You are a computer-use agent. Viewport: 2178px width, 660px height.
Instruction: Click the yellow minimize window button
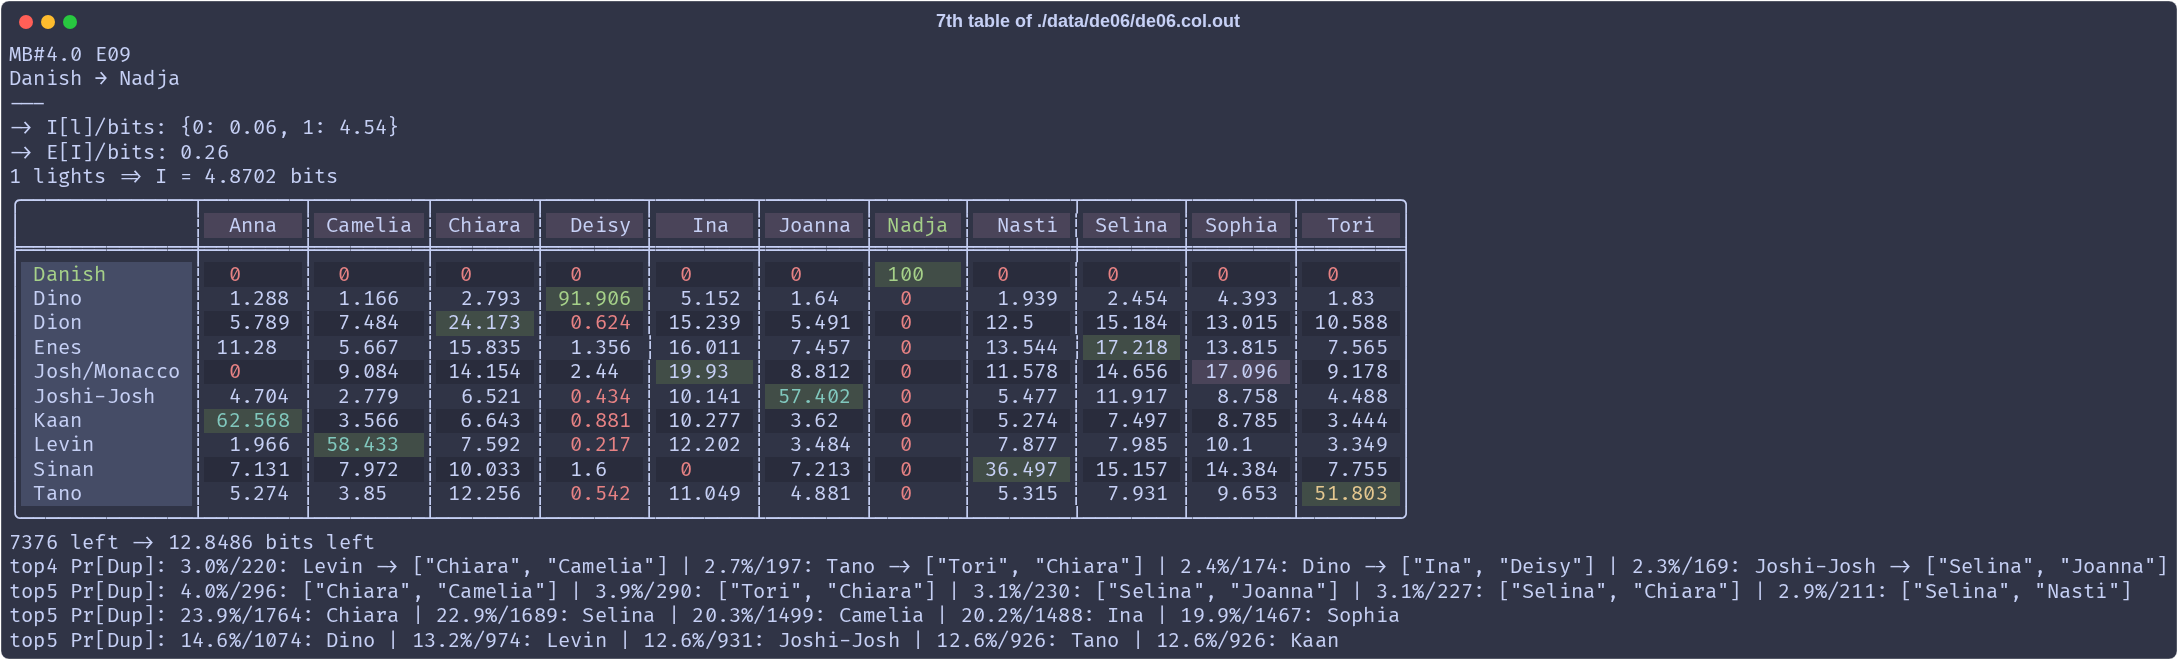48,22
